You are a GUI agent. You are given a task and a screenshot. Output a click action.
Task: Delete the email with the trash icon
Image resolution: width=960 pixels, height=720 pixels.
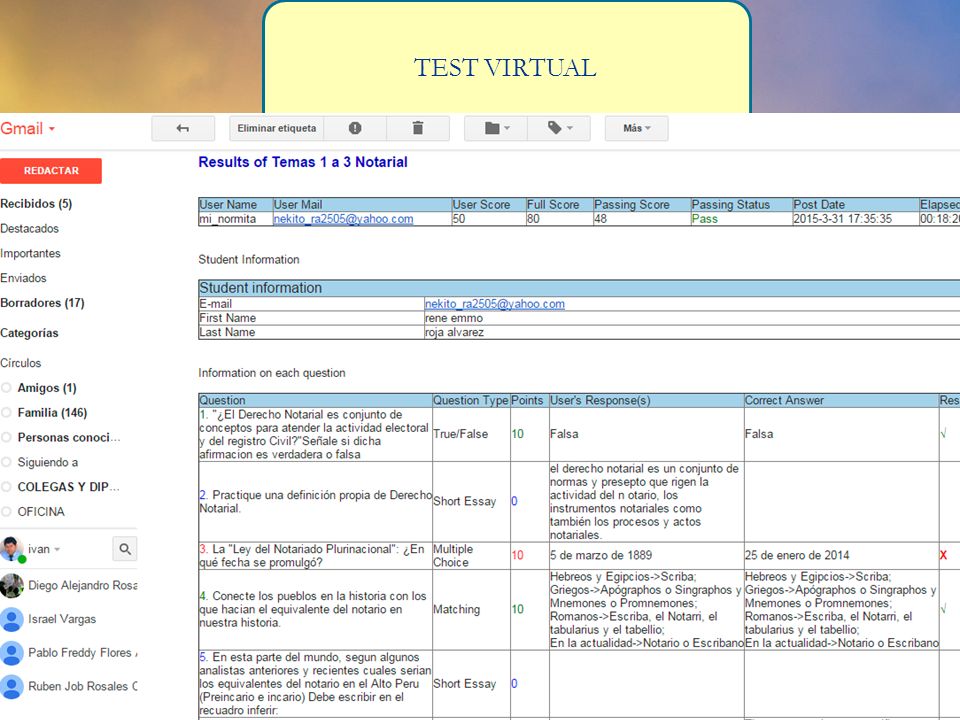[x=418, y=128]
